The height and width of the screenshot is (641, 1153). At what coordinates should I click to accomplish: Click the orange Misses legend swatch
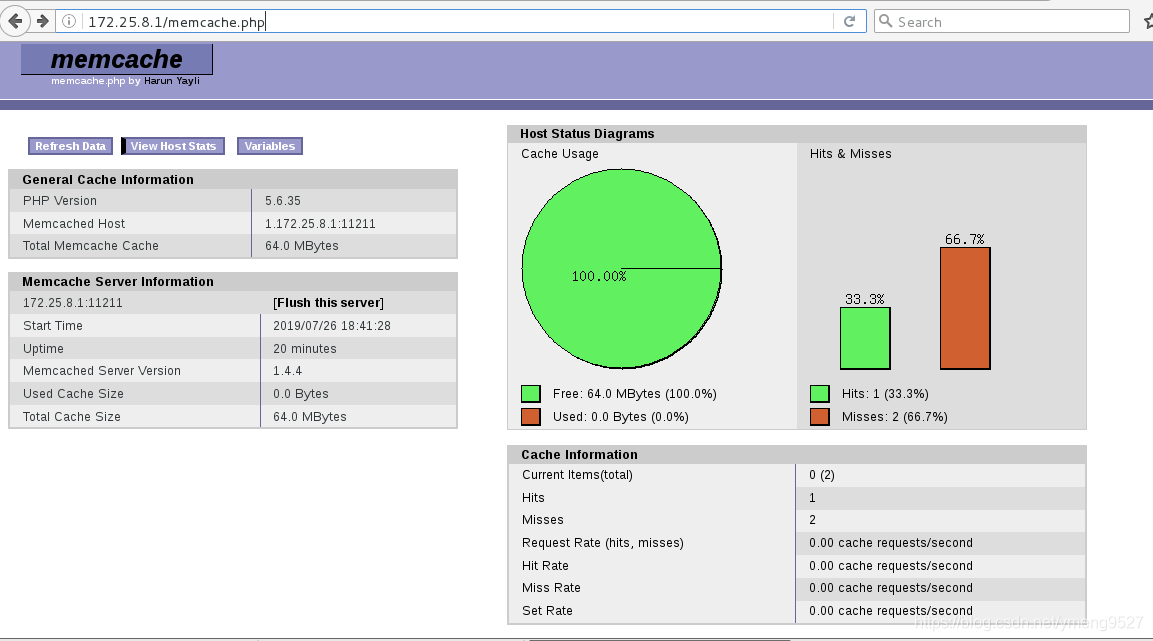[x=819, y=417]
